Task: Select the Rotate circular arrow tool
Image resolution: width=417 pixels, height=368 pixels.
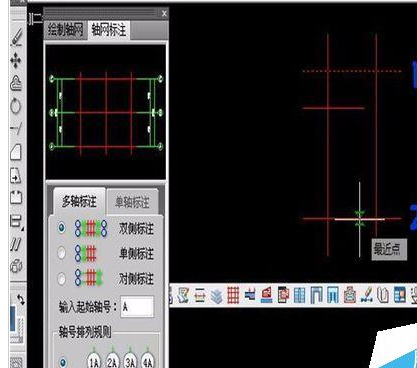Action: 16,106
